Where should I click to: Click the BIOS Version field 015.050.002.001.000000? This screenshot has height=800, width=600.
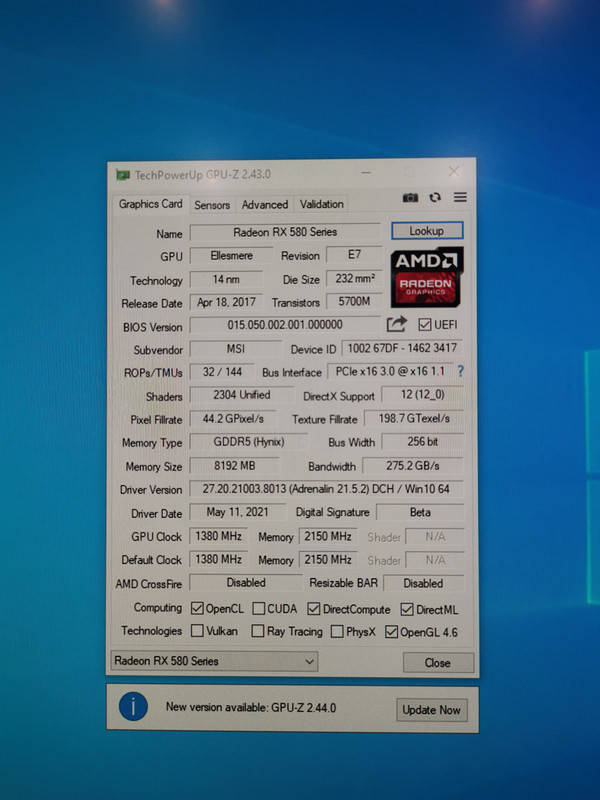[x=285, y=324]
